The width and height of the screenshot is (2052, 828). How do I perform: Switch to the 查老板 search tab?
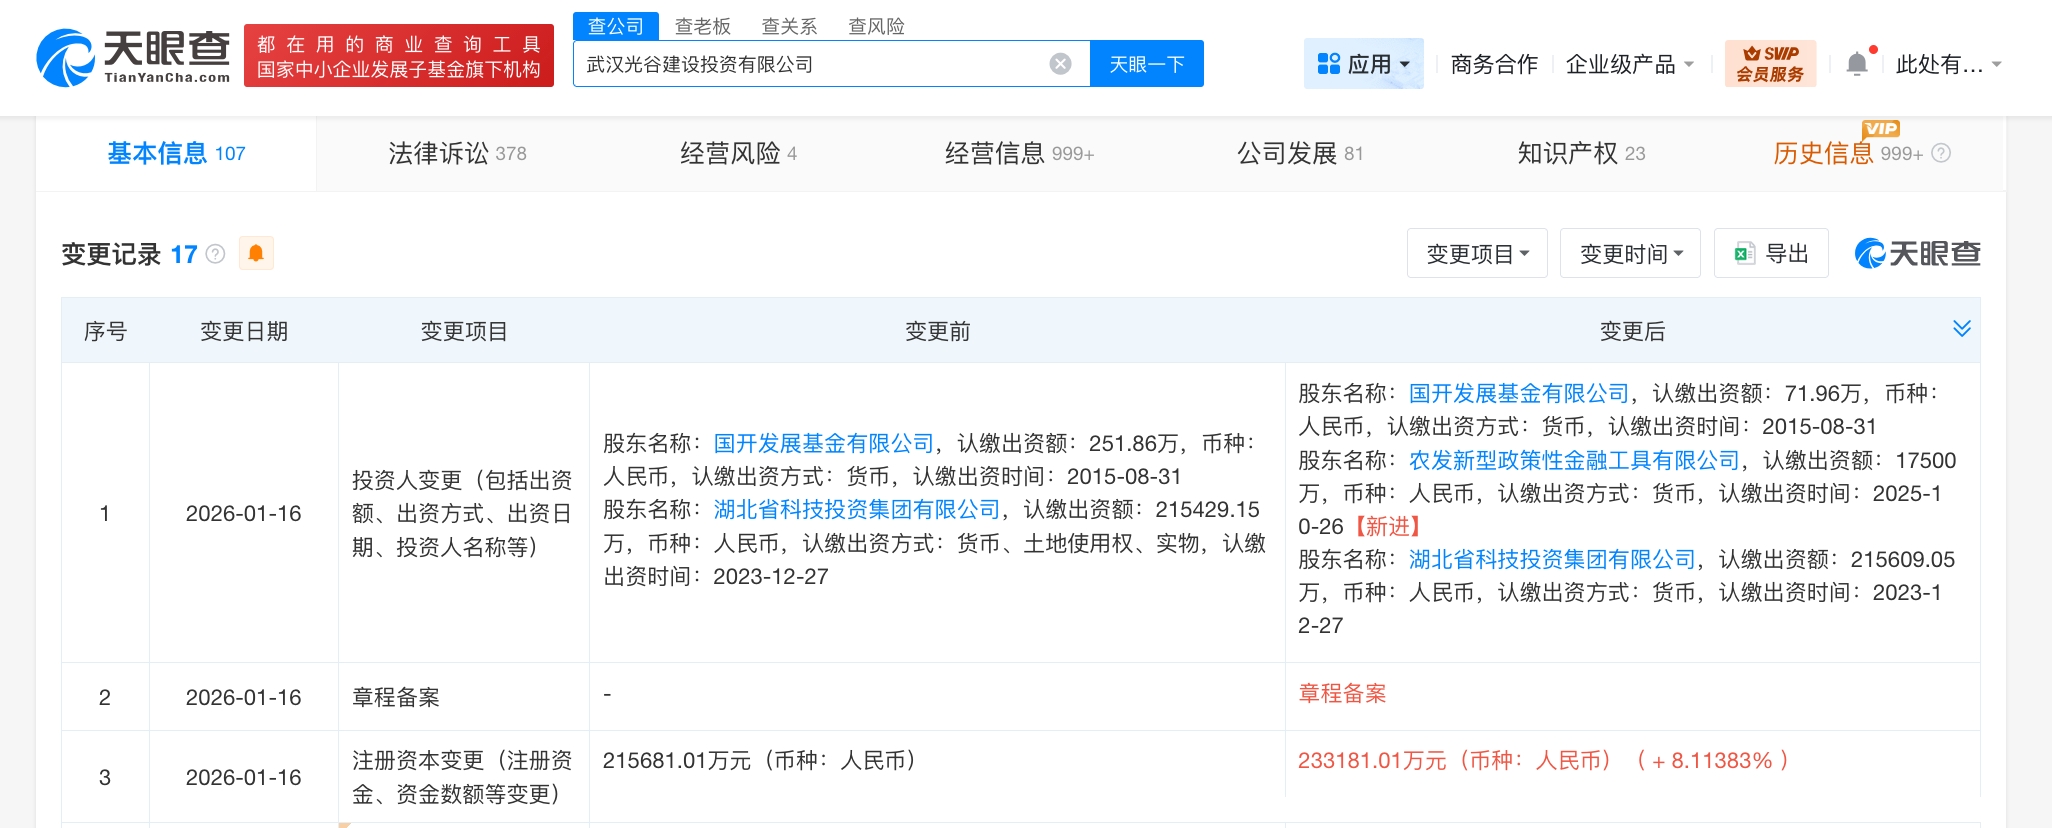click(702, 26)
